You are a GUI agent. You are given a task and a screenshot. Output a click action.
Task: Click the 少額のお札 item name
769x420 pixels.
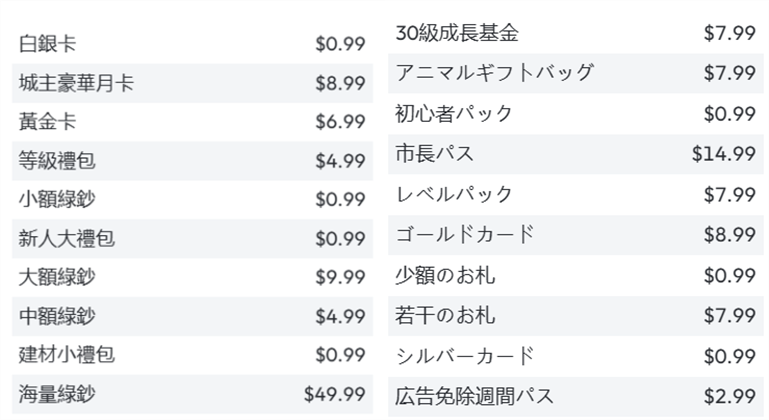(x=445, y=275)
